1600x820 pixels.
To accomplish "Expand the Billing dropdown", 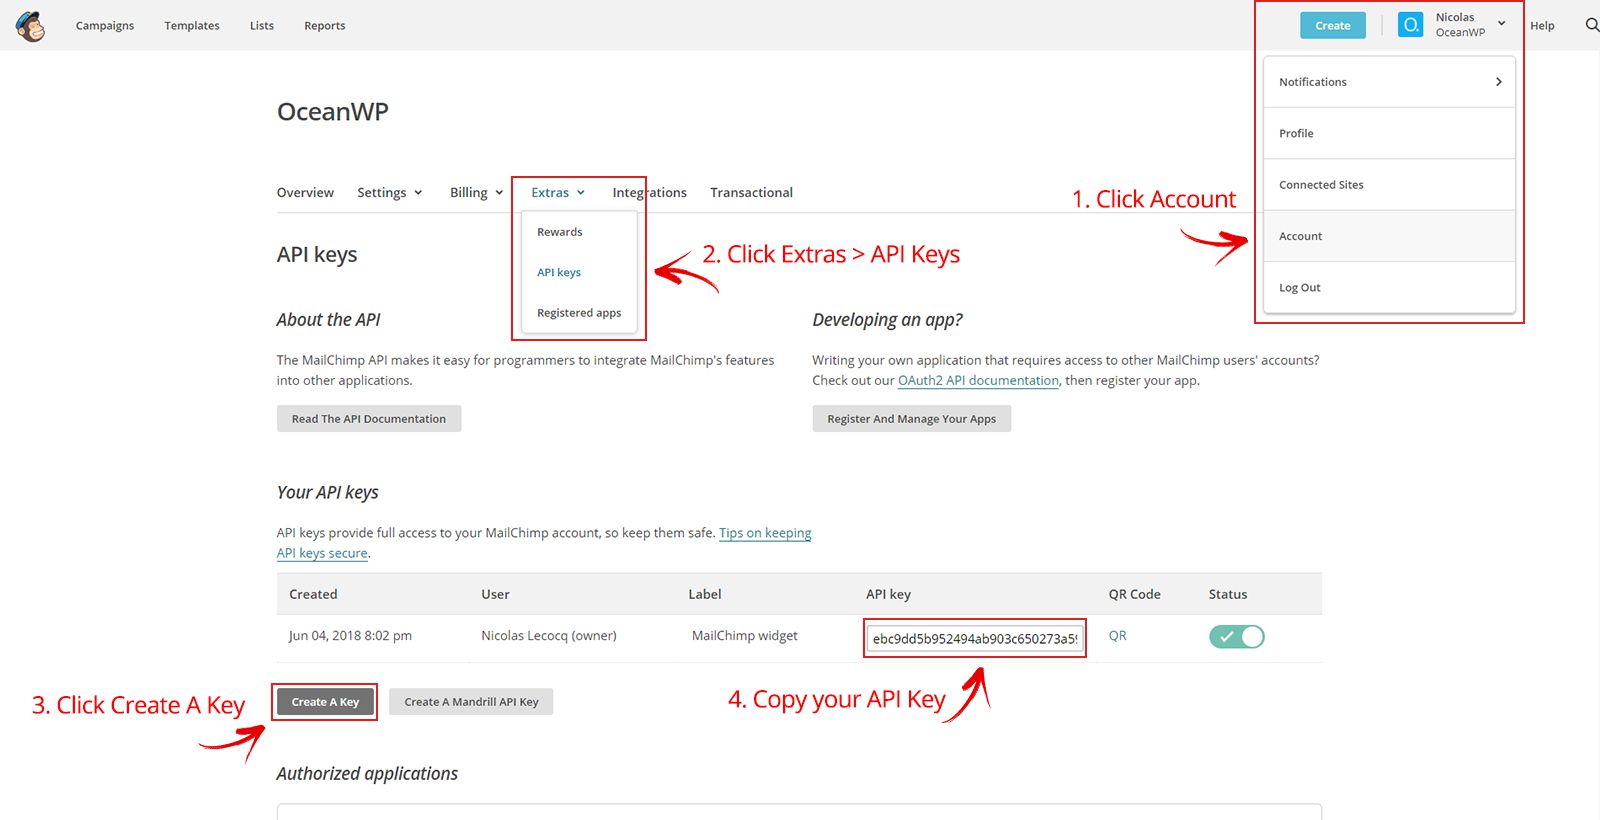I will pyautogui.click(x=477, y=193).
